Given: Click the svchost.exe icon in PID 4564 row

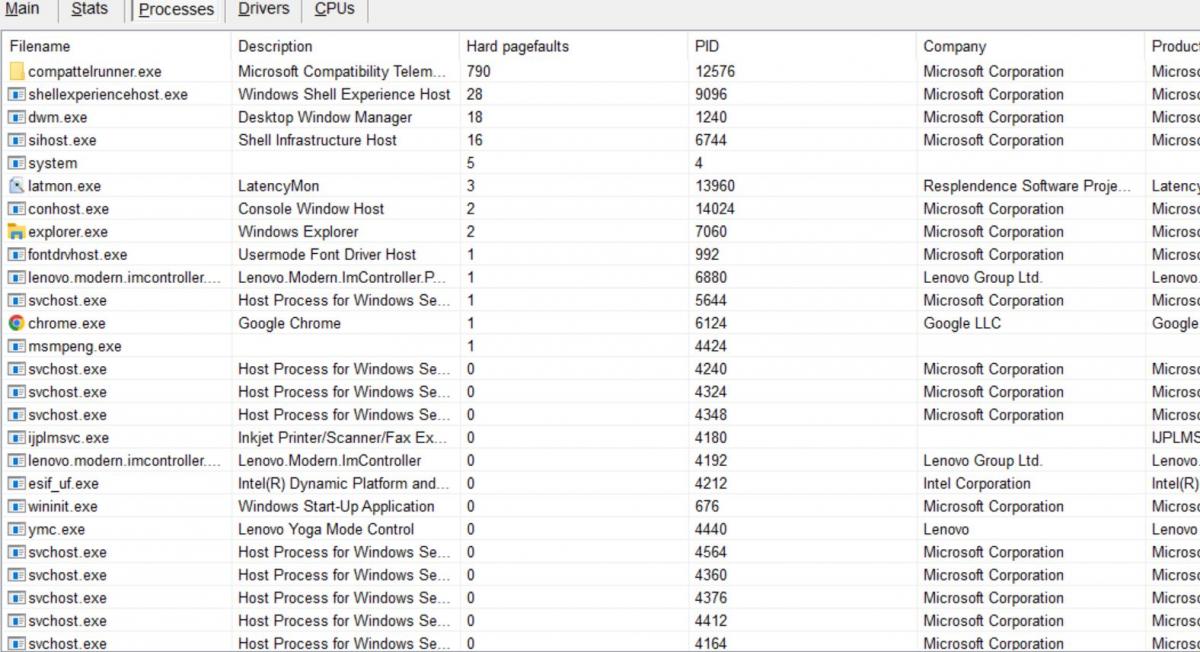Looking at the screenshot, I should (x=17, y=553).
